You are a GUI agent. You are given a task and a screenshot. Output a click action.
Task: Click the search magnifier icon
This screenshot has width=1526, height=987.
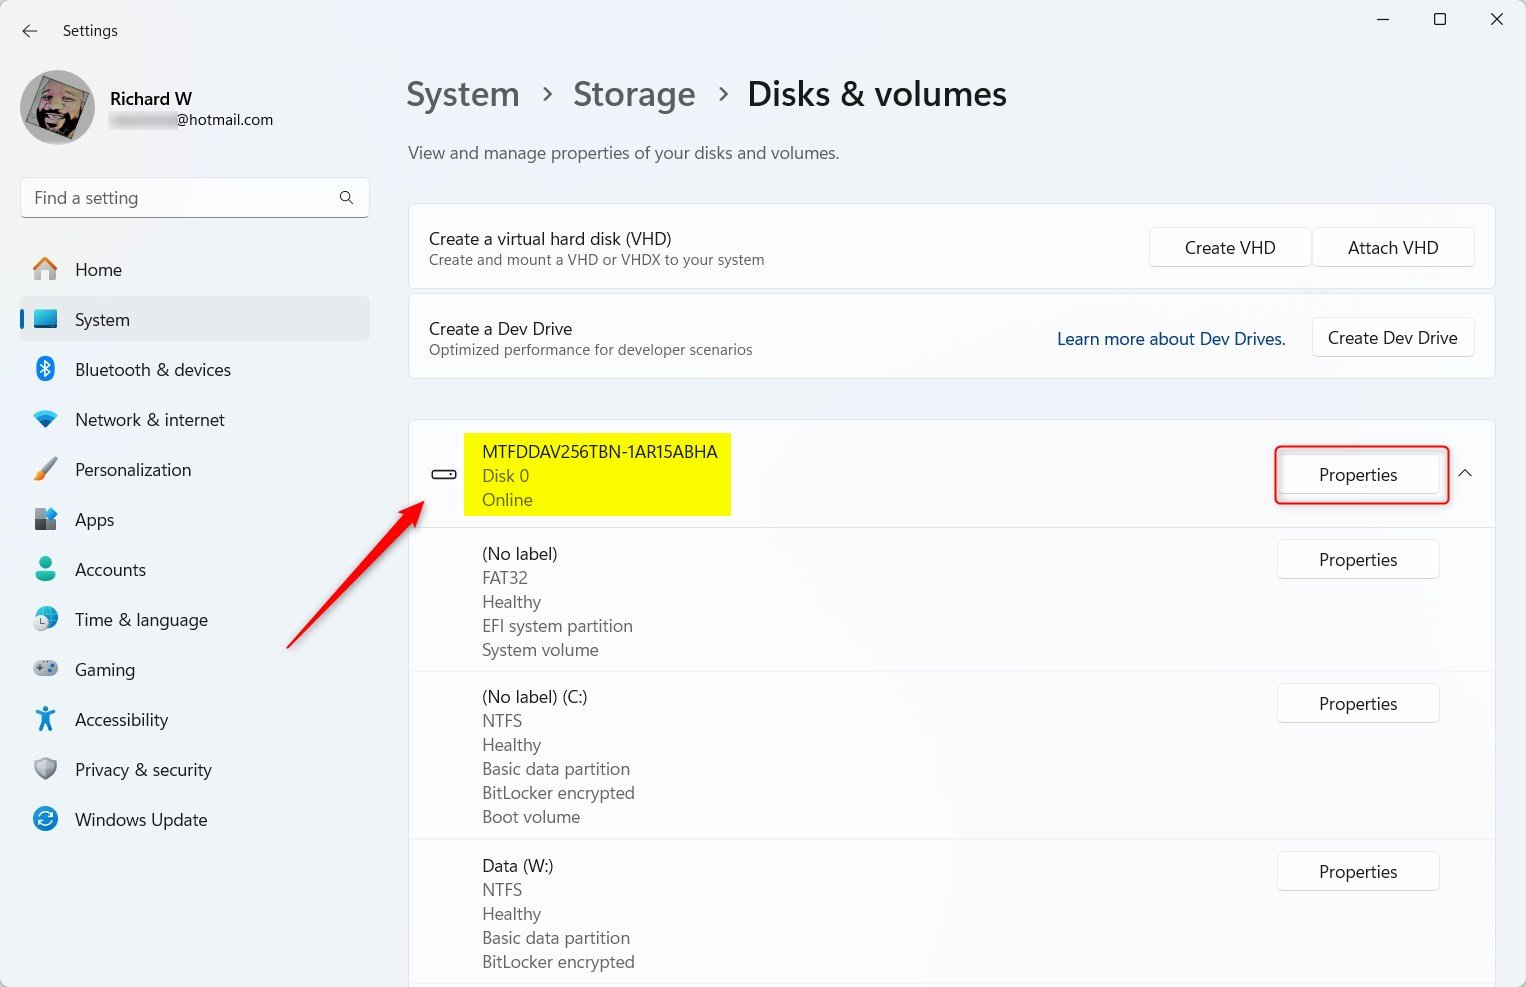click(346, 197)
